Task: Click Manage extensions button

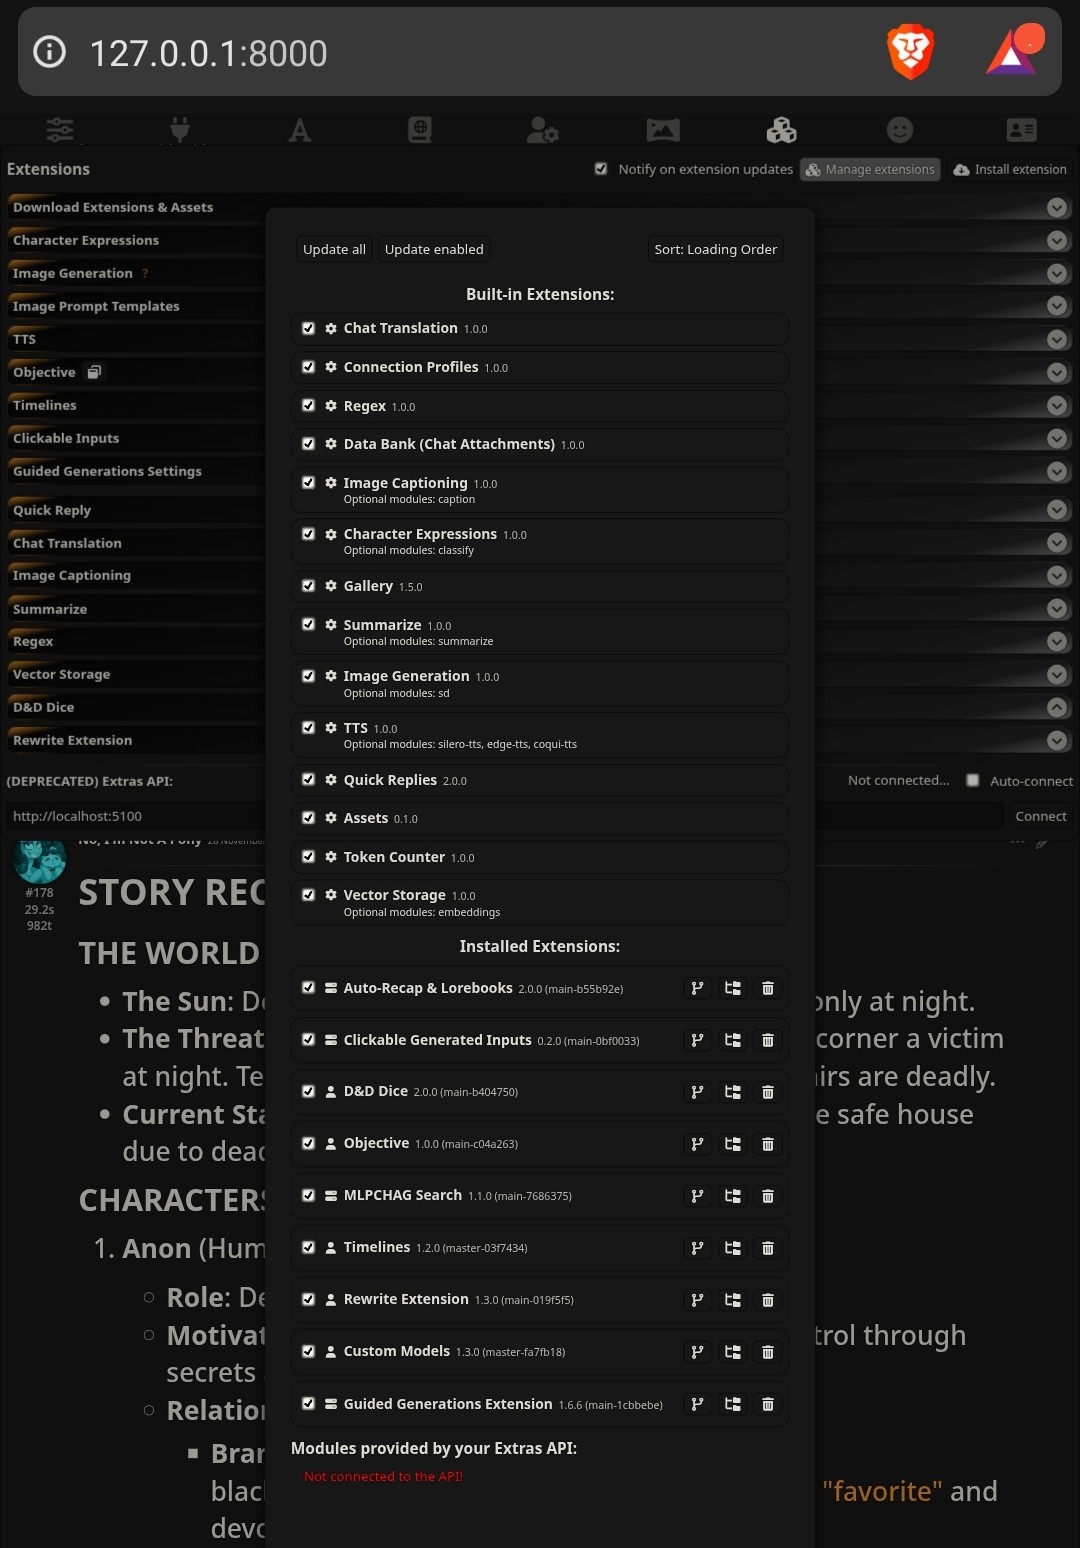Action: point(870,169)
